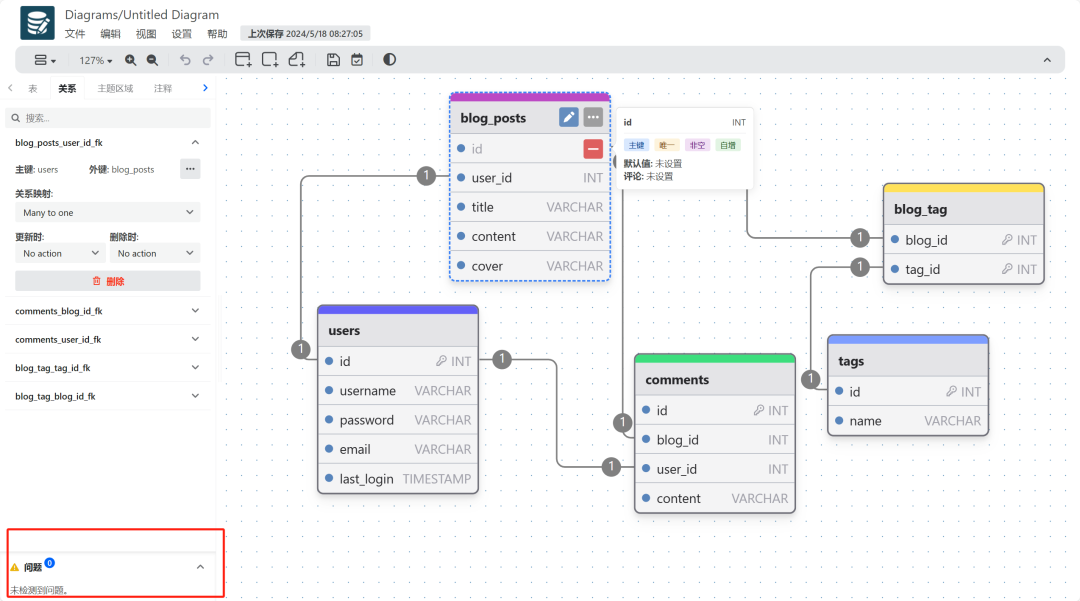Open the 更新时 No action dropdown

click(60, 254)
